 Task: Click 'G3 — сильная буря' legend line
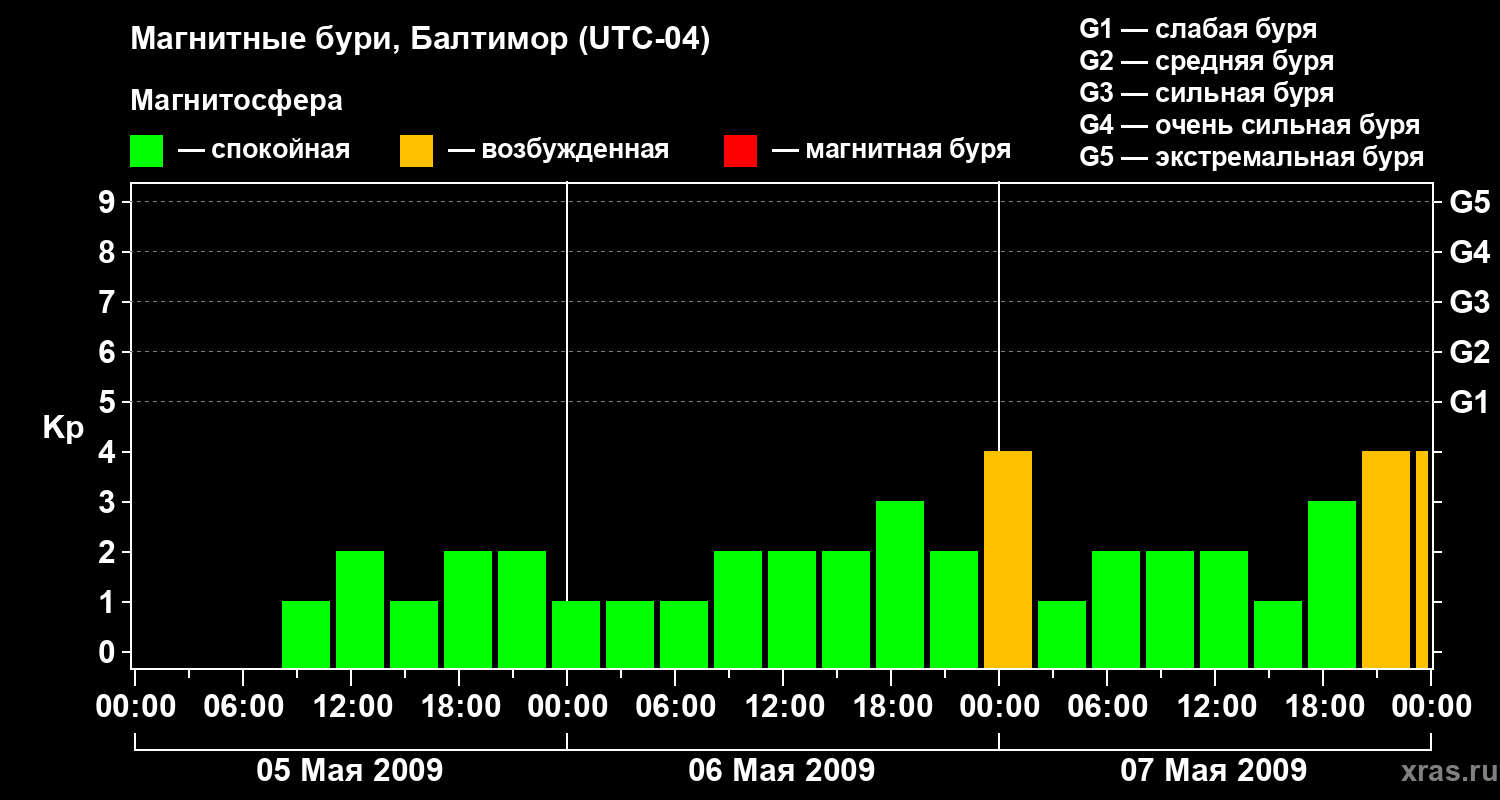(1207, 93)
